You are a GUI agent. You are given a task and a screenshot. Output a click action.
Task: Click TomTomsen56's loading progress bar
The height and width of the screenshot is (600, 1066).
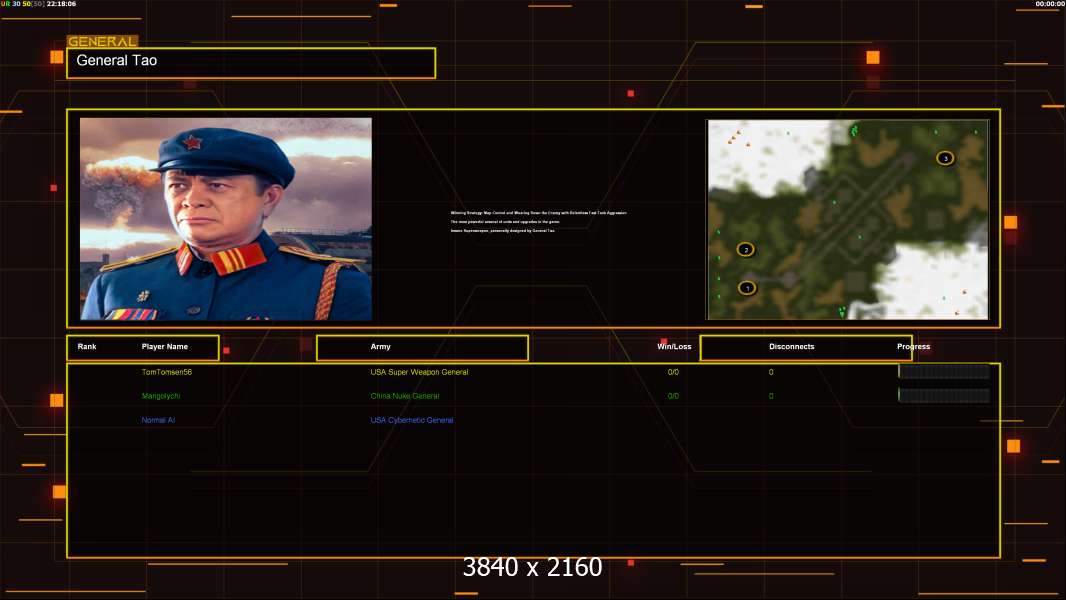[944, 371]
